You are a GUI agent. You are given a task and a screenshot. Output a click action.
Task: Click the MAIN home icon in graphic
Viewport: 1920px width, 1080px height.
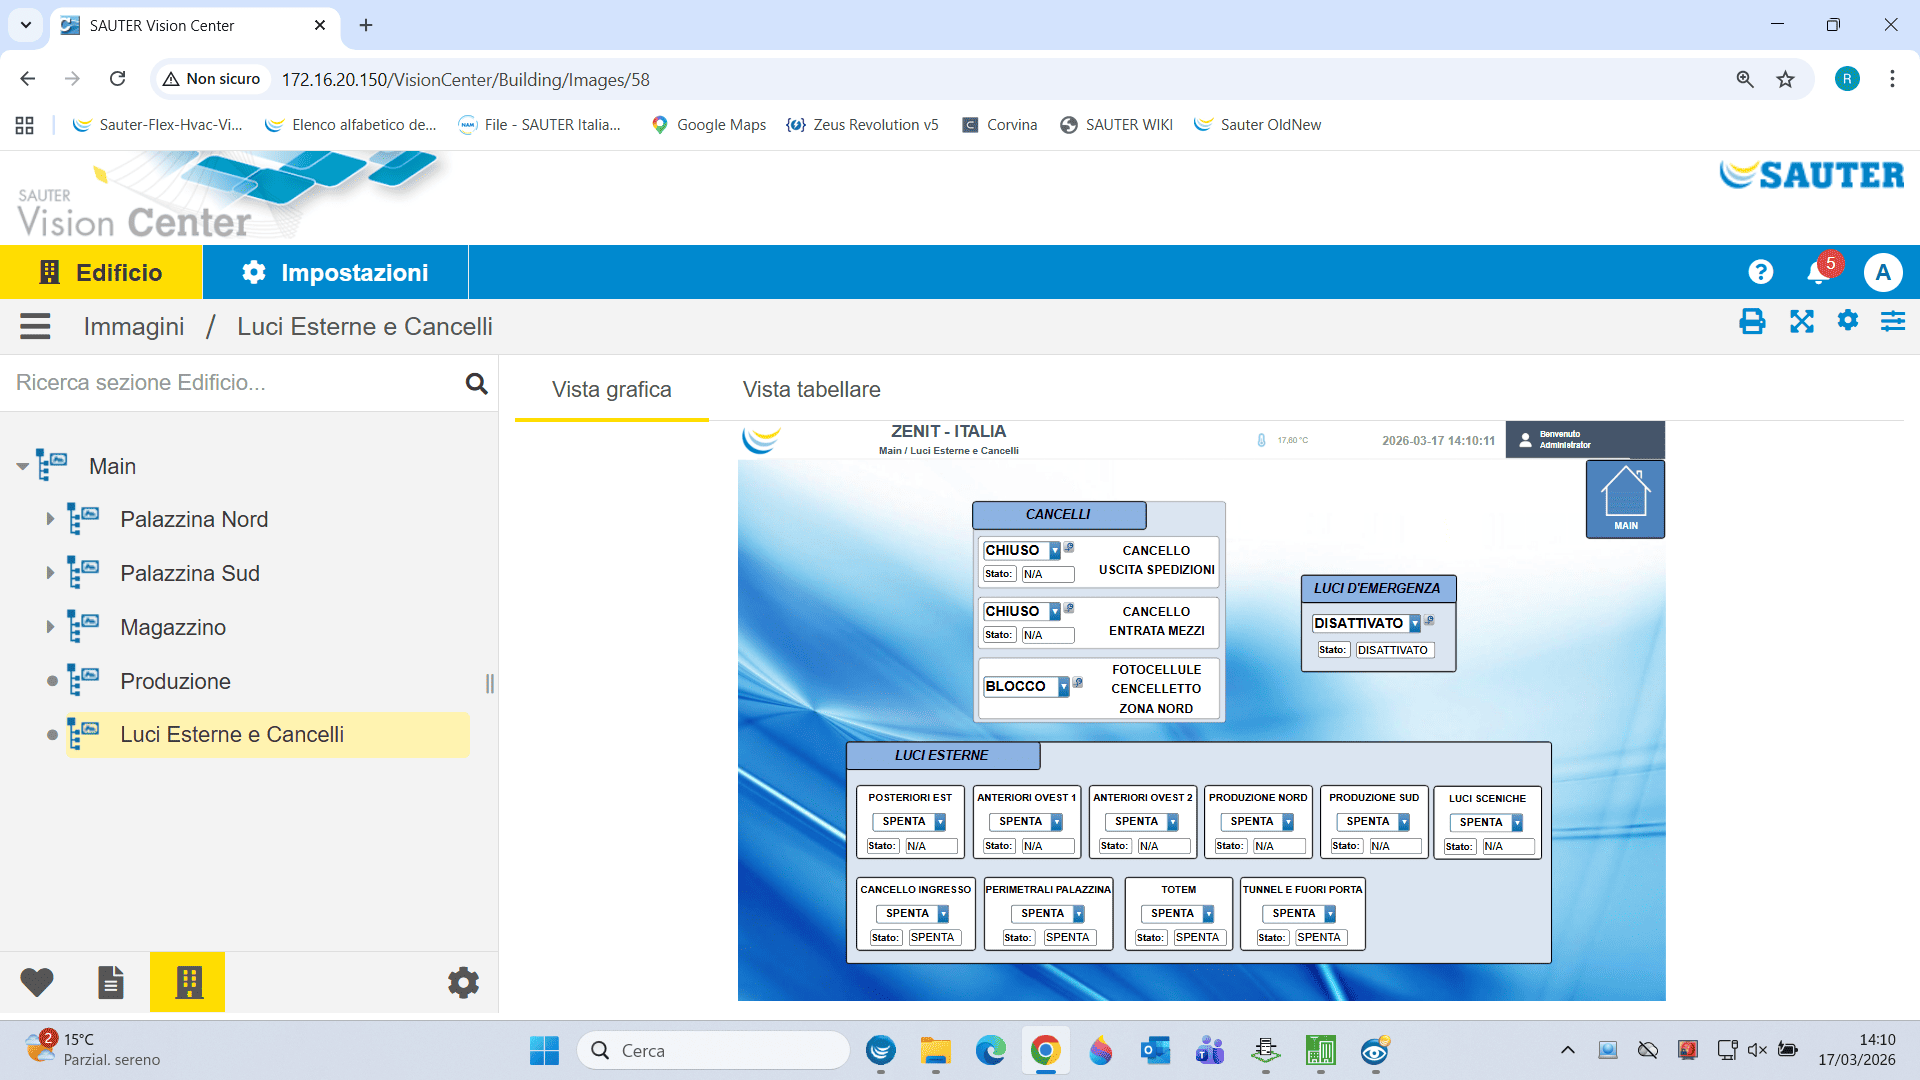click(x=1625, y=498)
